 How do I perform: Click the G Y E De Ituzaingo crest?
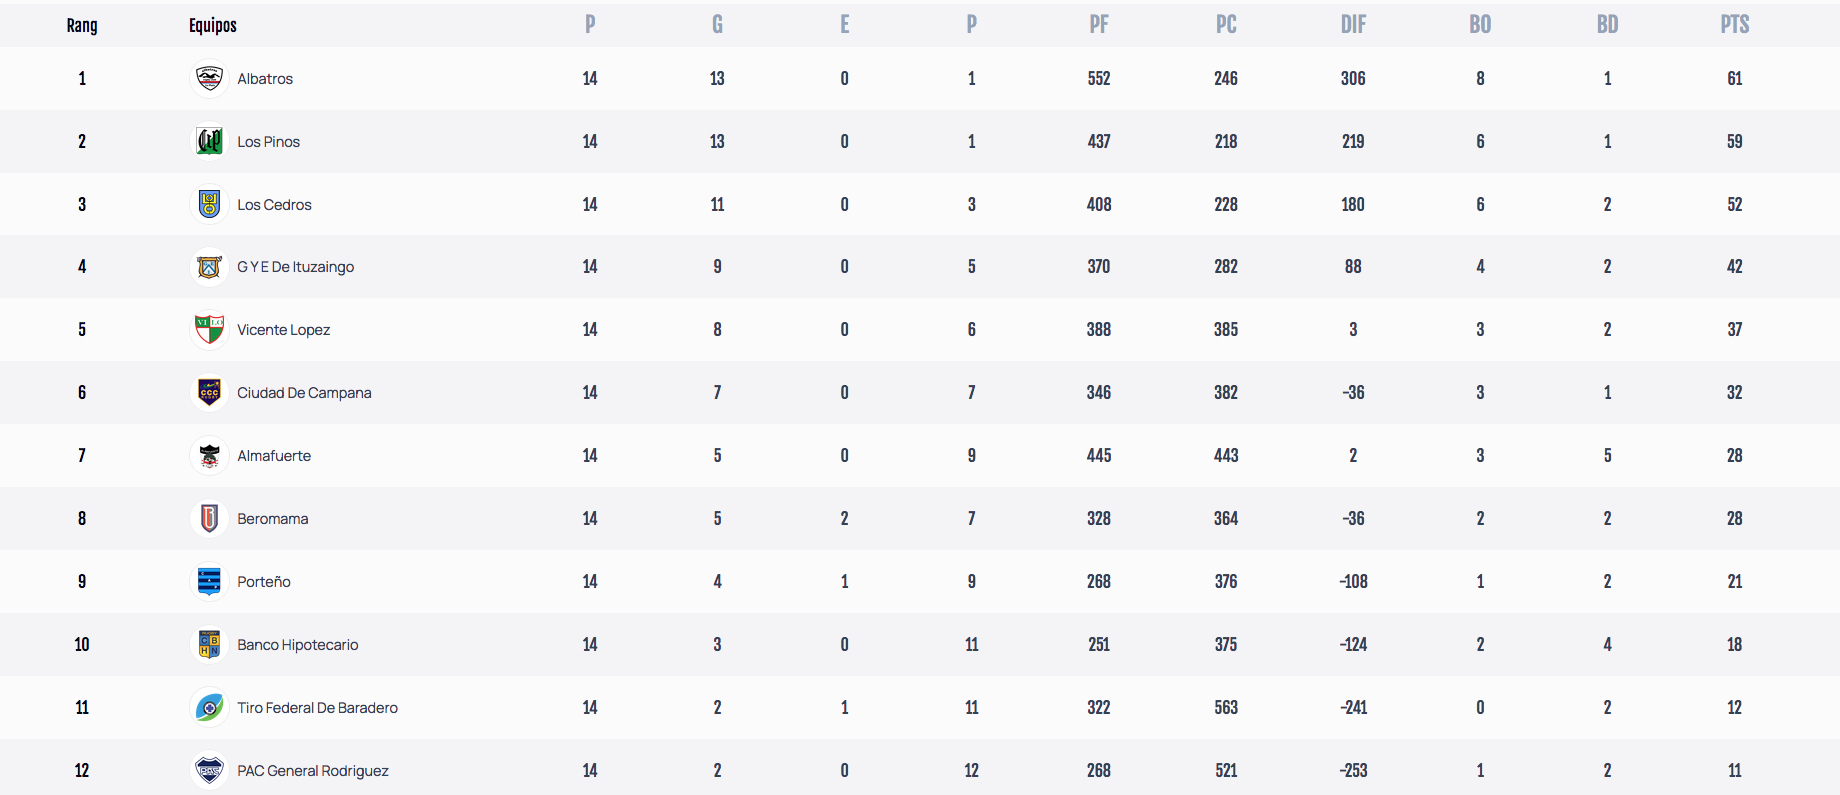pyautogui.click(x=209, y=267)
